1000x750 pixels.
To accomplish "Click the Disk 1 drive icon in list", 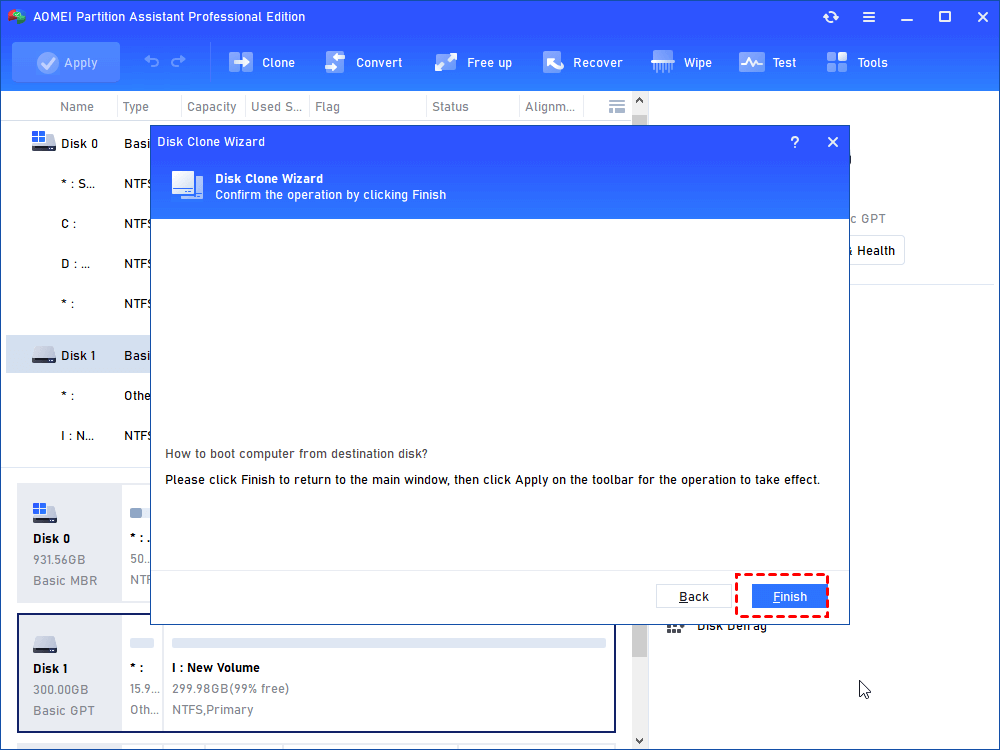I will tap(43, 355).
